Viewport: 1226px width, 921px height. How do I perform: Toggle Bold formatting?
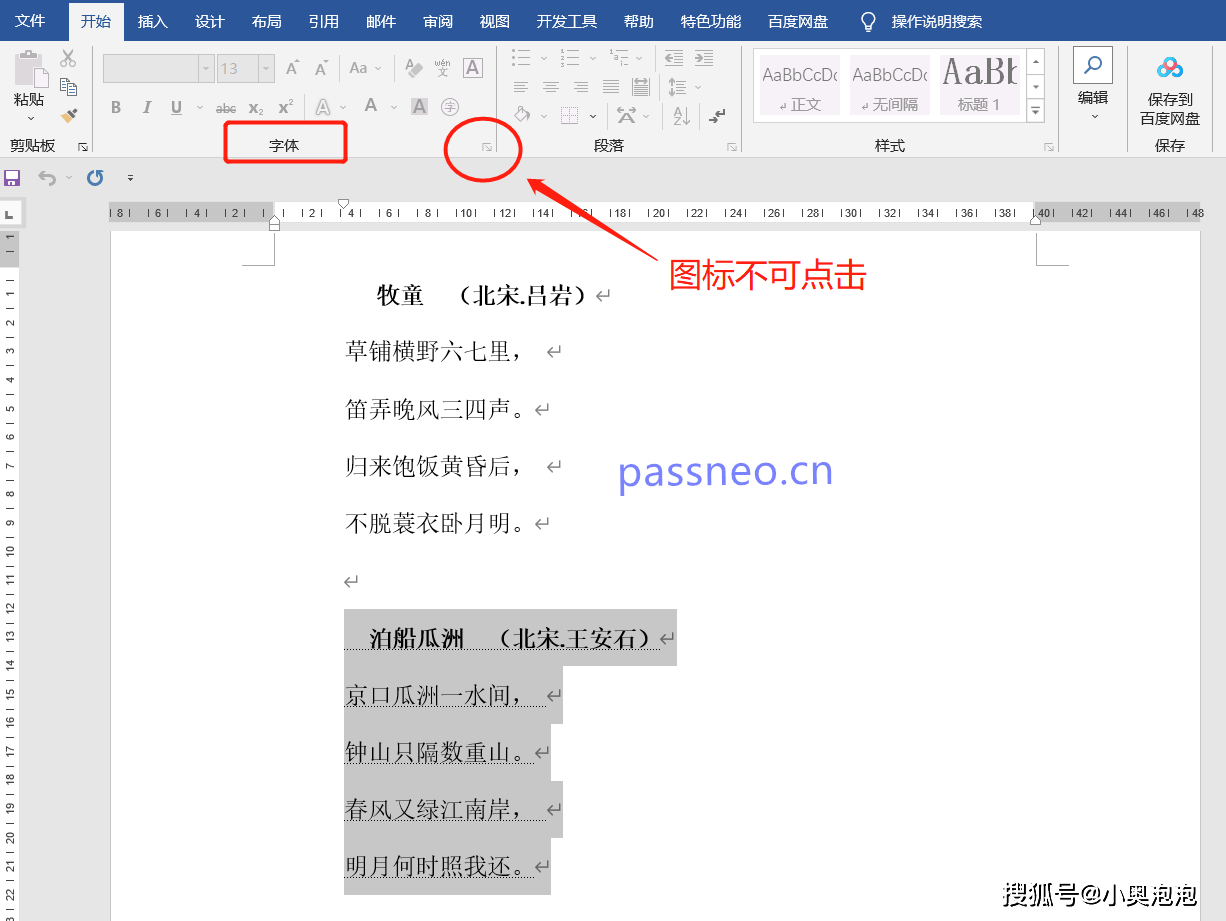tap(116, 107)
